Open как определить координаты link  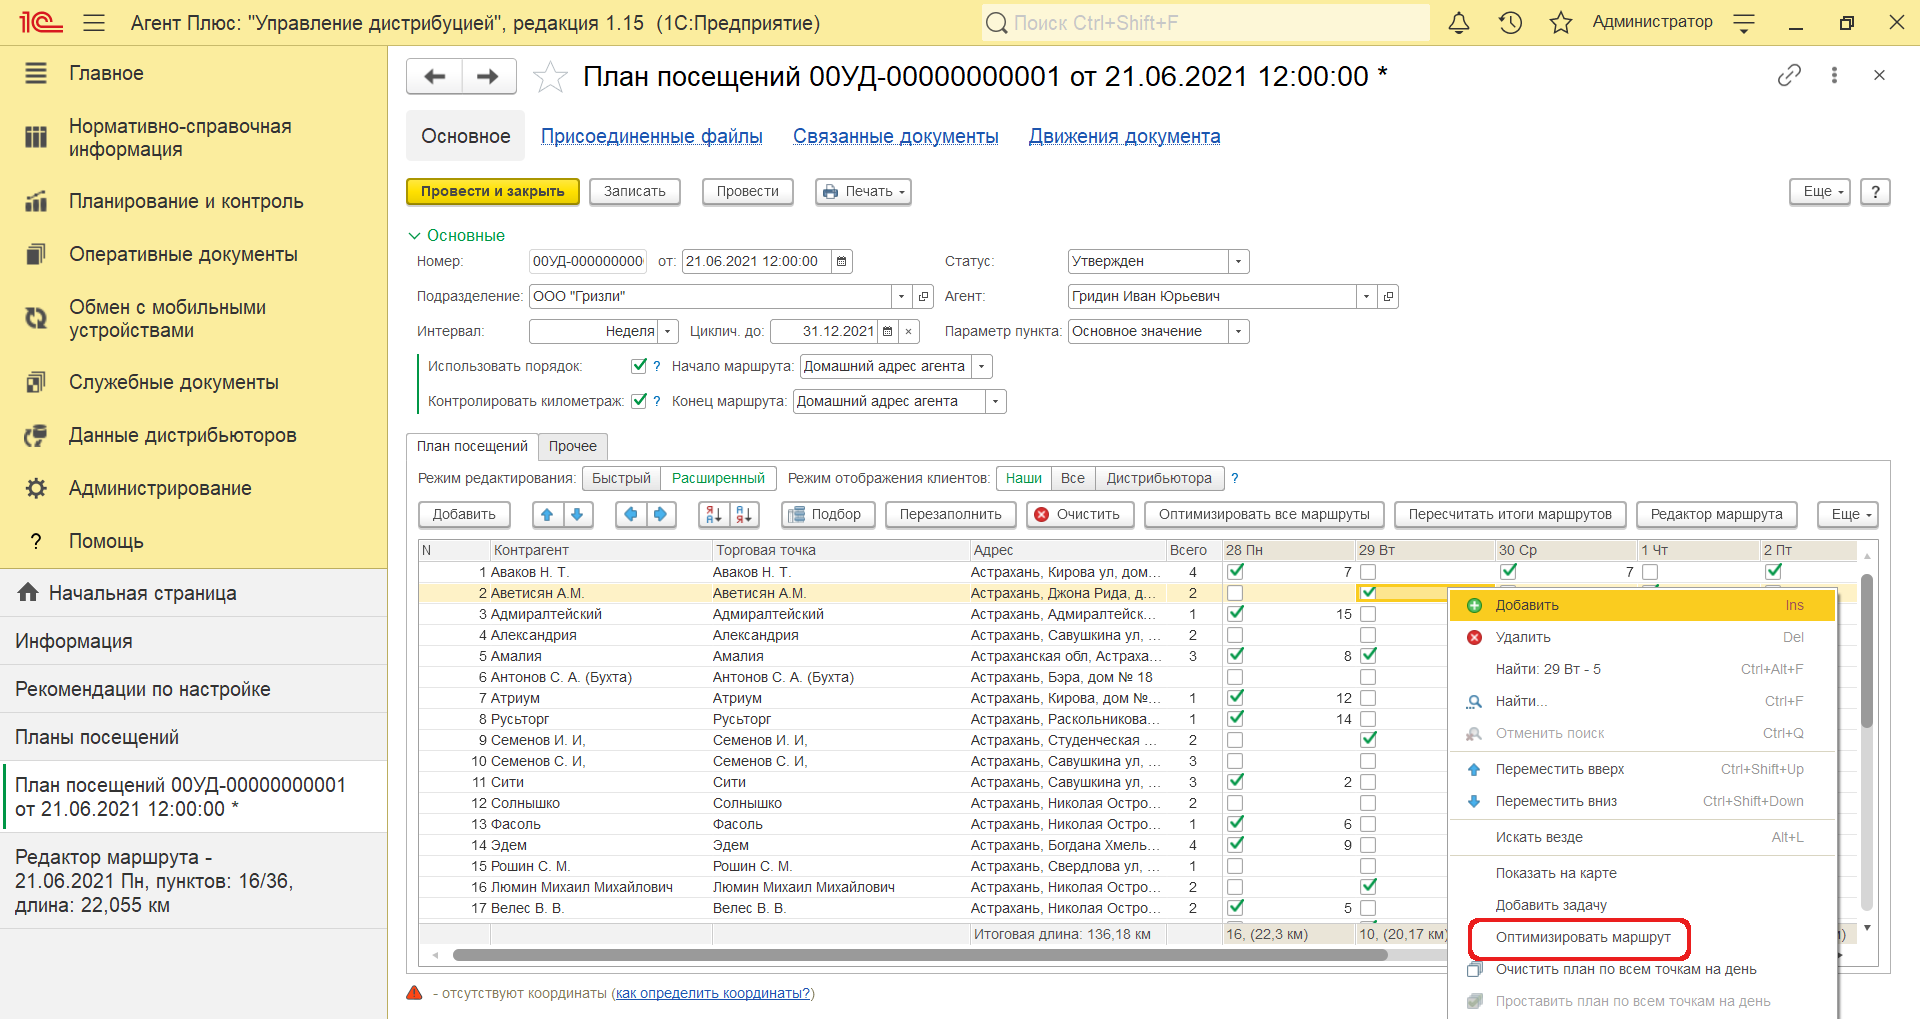coord(713,994)
